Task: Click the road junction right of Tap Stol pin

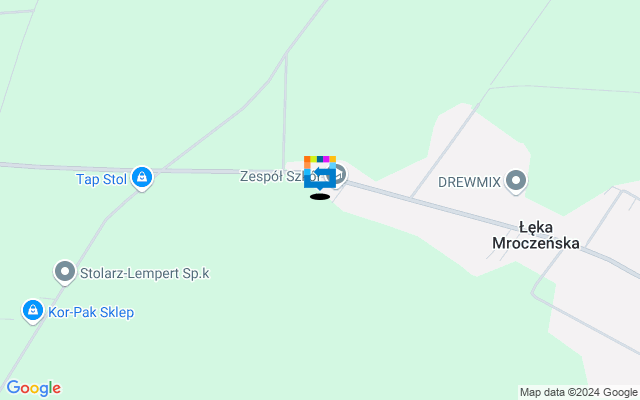Action: (x=162, y=170)
